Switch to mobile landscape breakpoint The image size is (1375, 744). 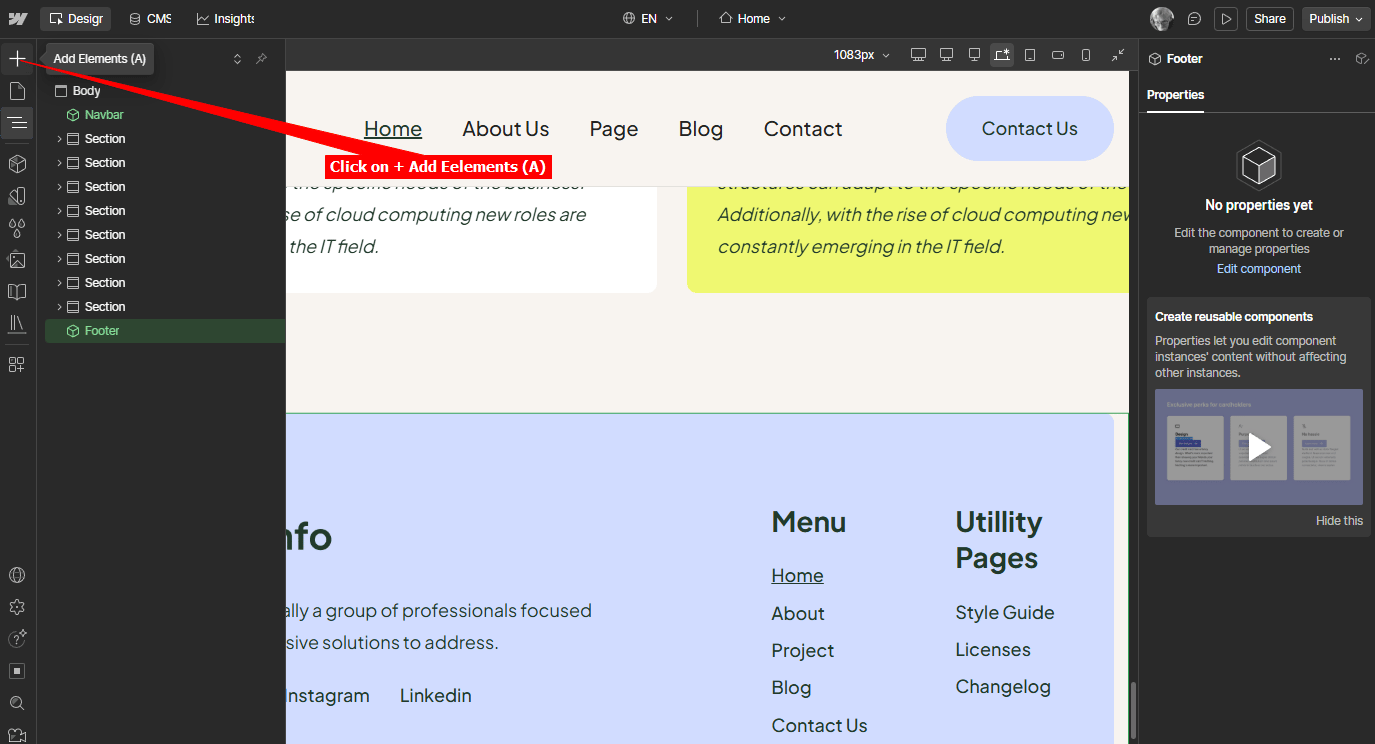coord(1058,55)
